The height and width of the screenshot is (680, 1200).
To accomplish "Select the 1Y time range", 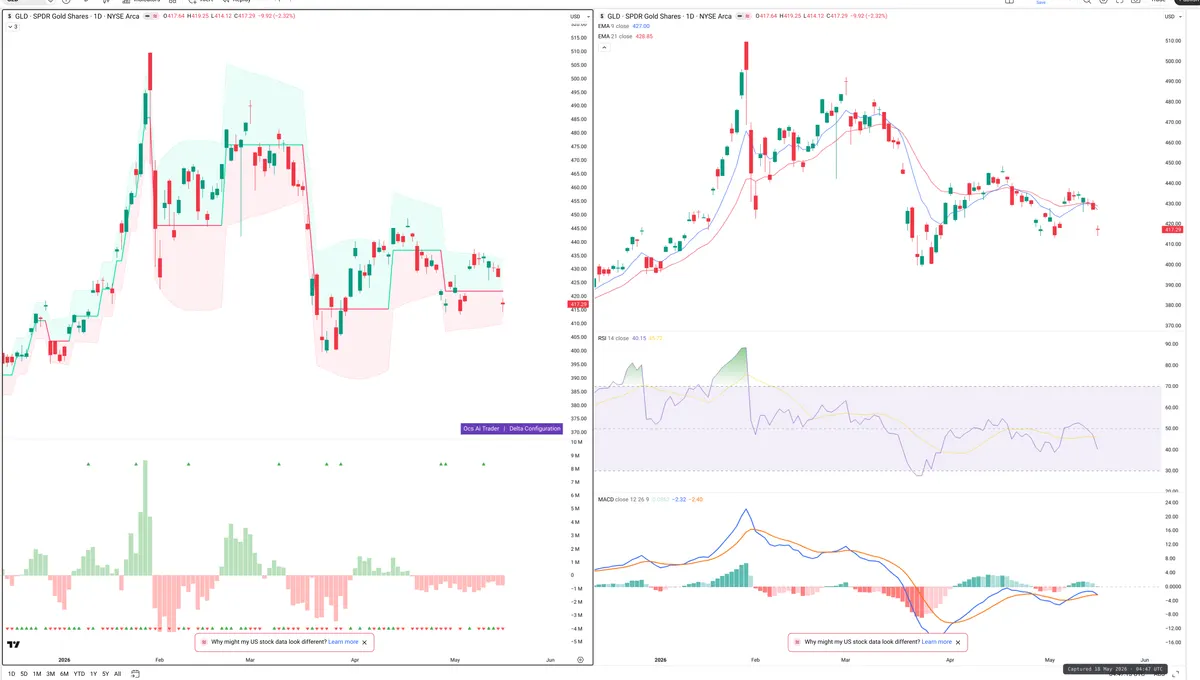I will coord(93,674).
